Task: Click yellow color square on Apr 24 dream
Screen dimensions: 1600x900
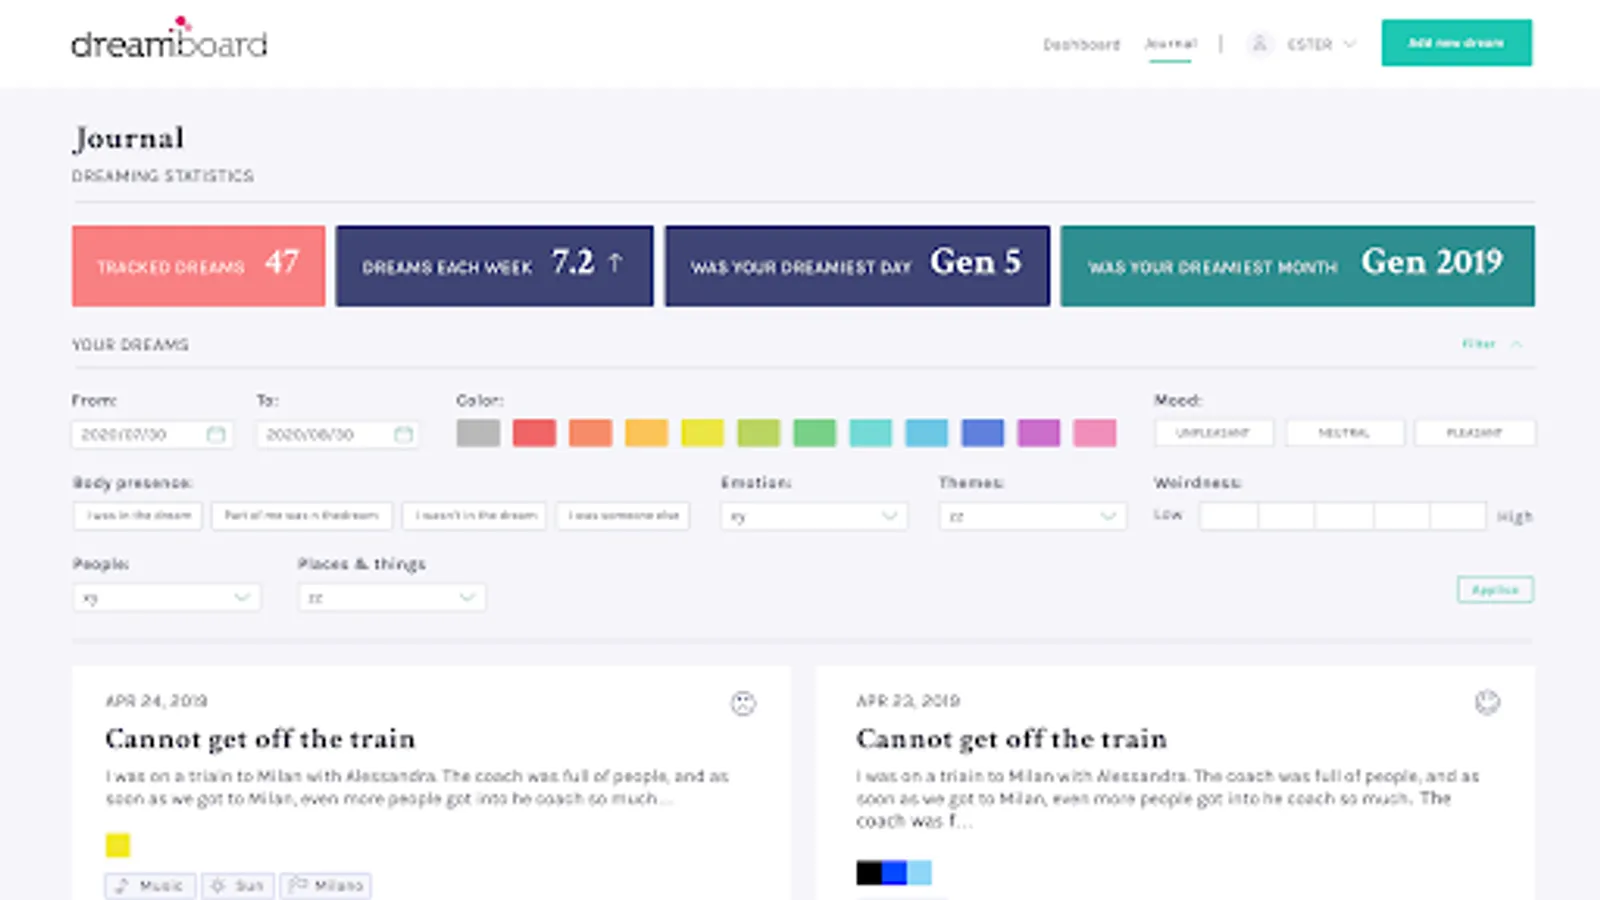Action: [118, 845]
